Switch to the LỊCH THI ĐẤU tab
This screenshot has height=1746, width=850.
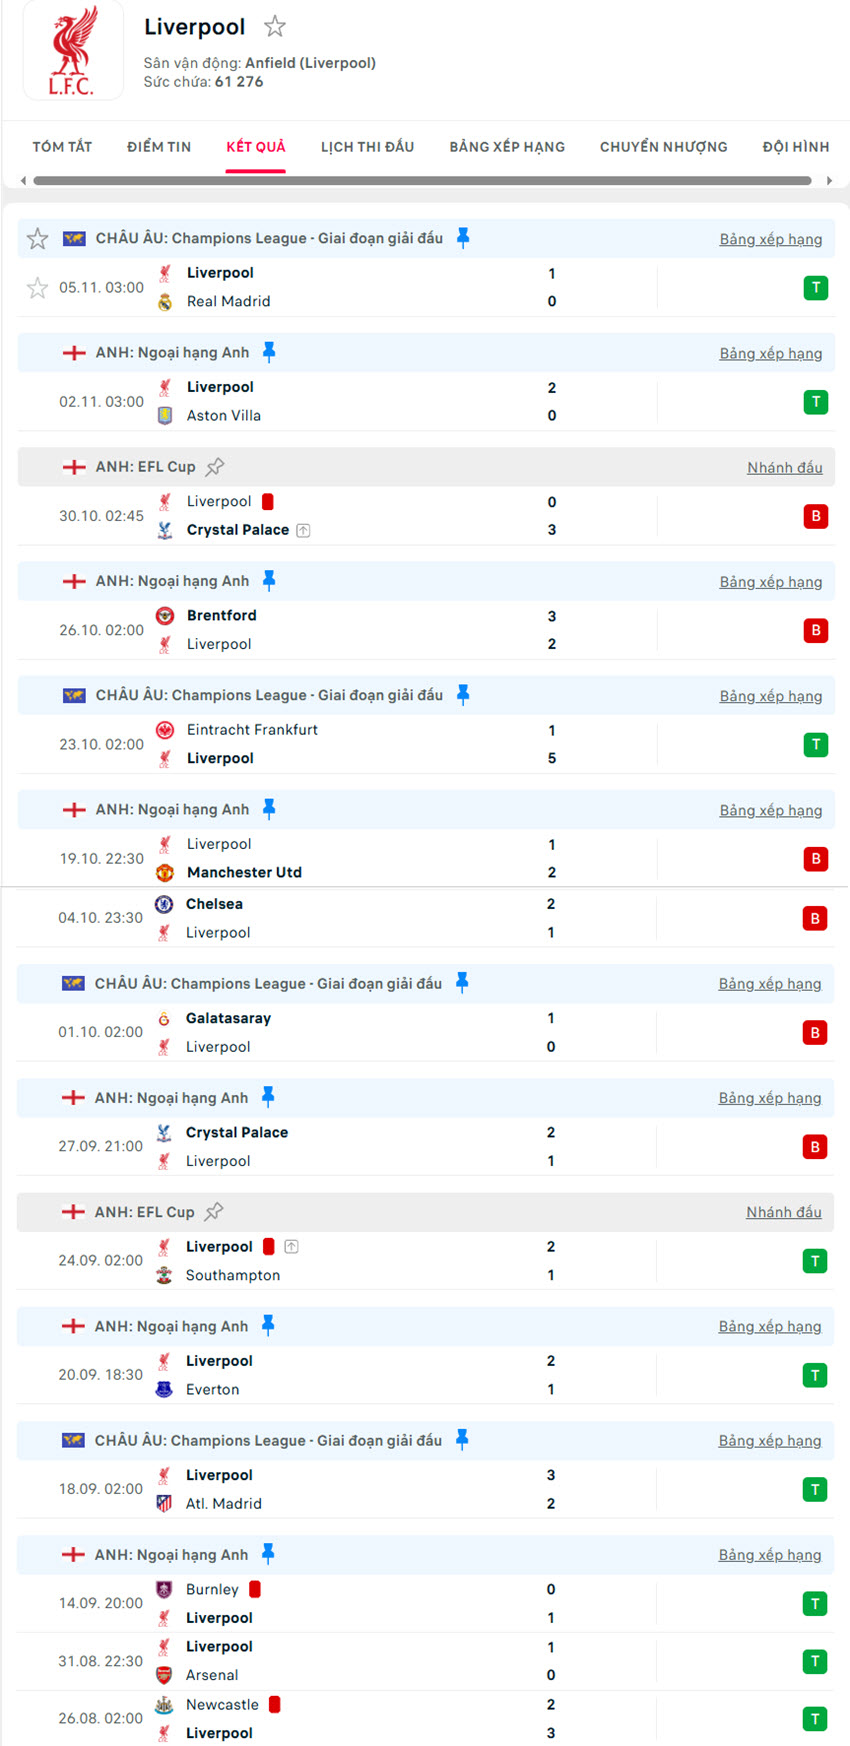[372, 146]
